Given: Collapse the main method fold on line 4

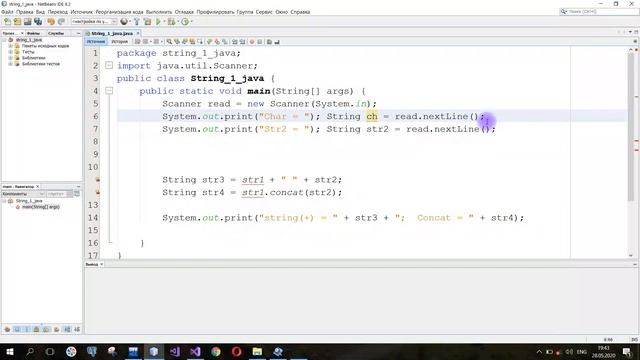Looking at the screenshot, I should 109,91.
